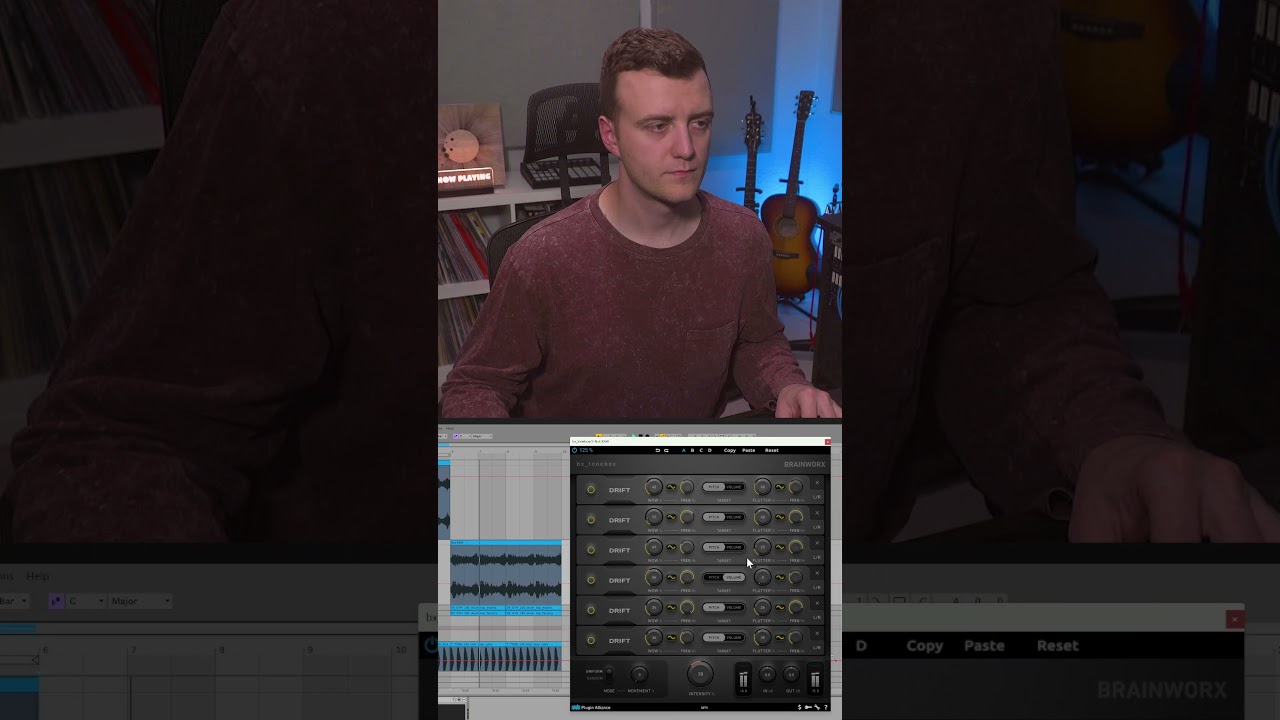This screenshot has width=1280, height=720.
Task: Select the blue audio clip in DAW arrangement
Action: (x=506, y=575)
